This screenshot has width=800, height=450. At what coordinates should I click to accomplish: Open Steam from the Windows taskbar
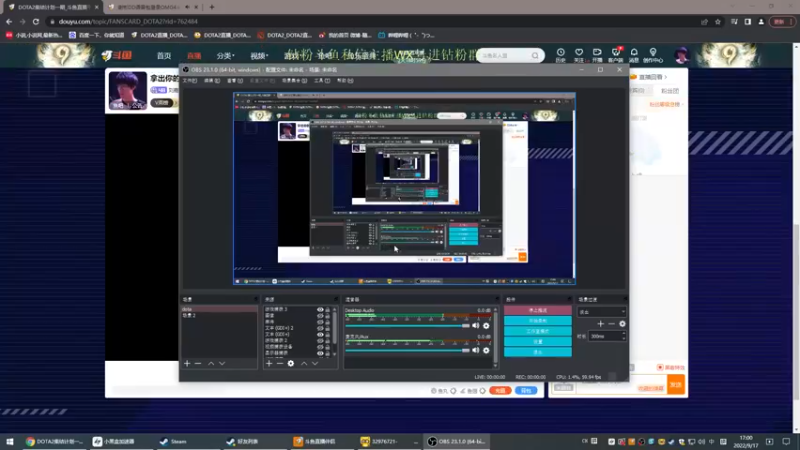tap(174, 441)
